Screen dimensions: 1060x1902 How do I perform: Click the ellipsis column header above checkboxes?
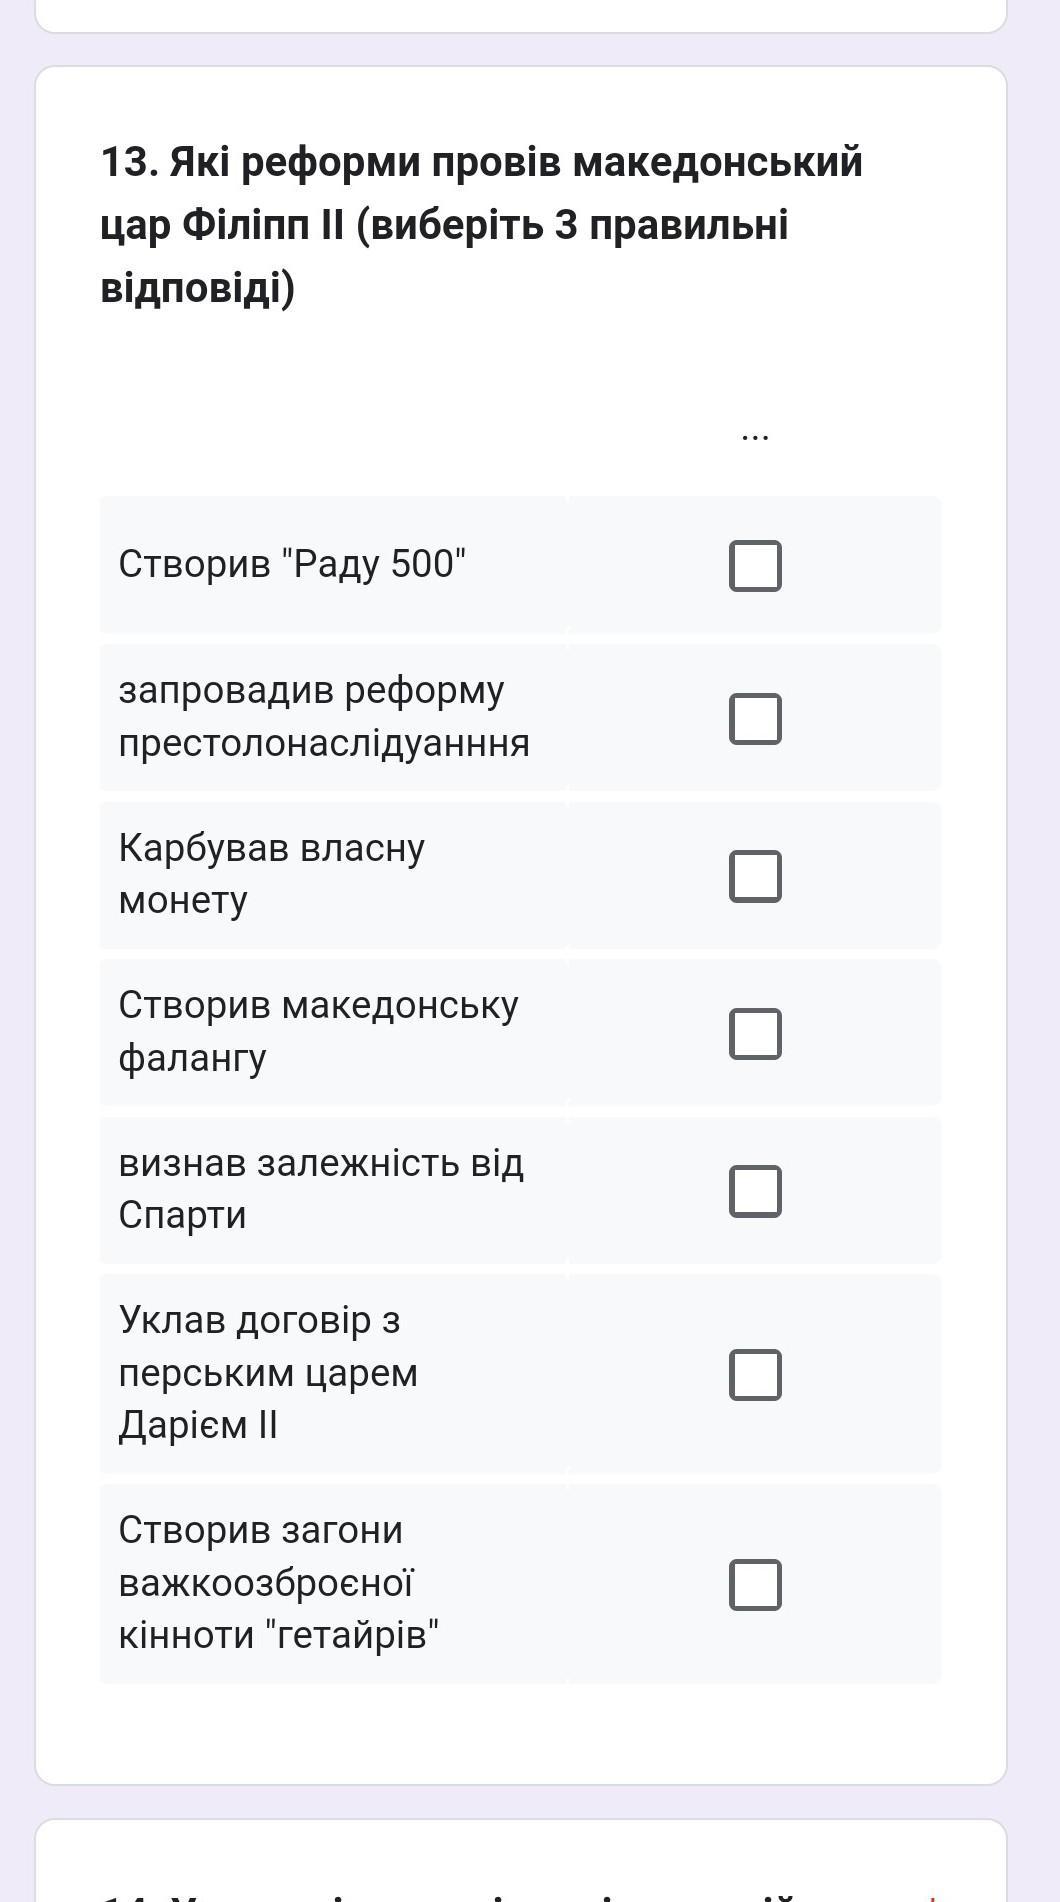tap(755, 436)
